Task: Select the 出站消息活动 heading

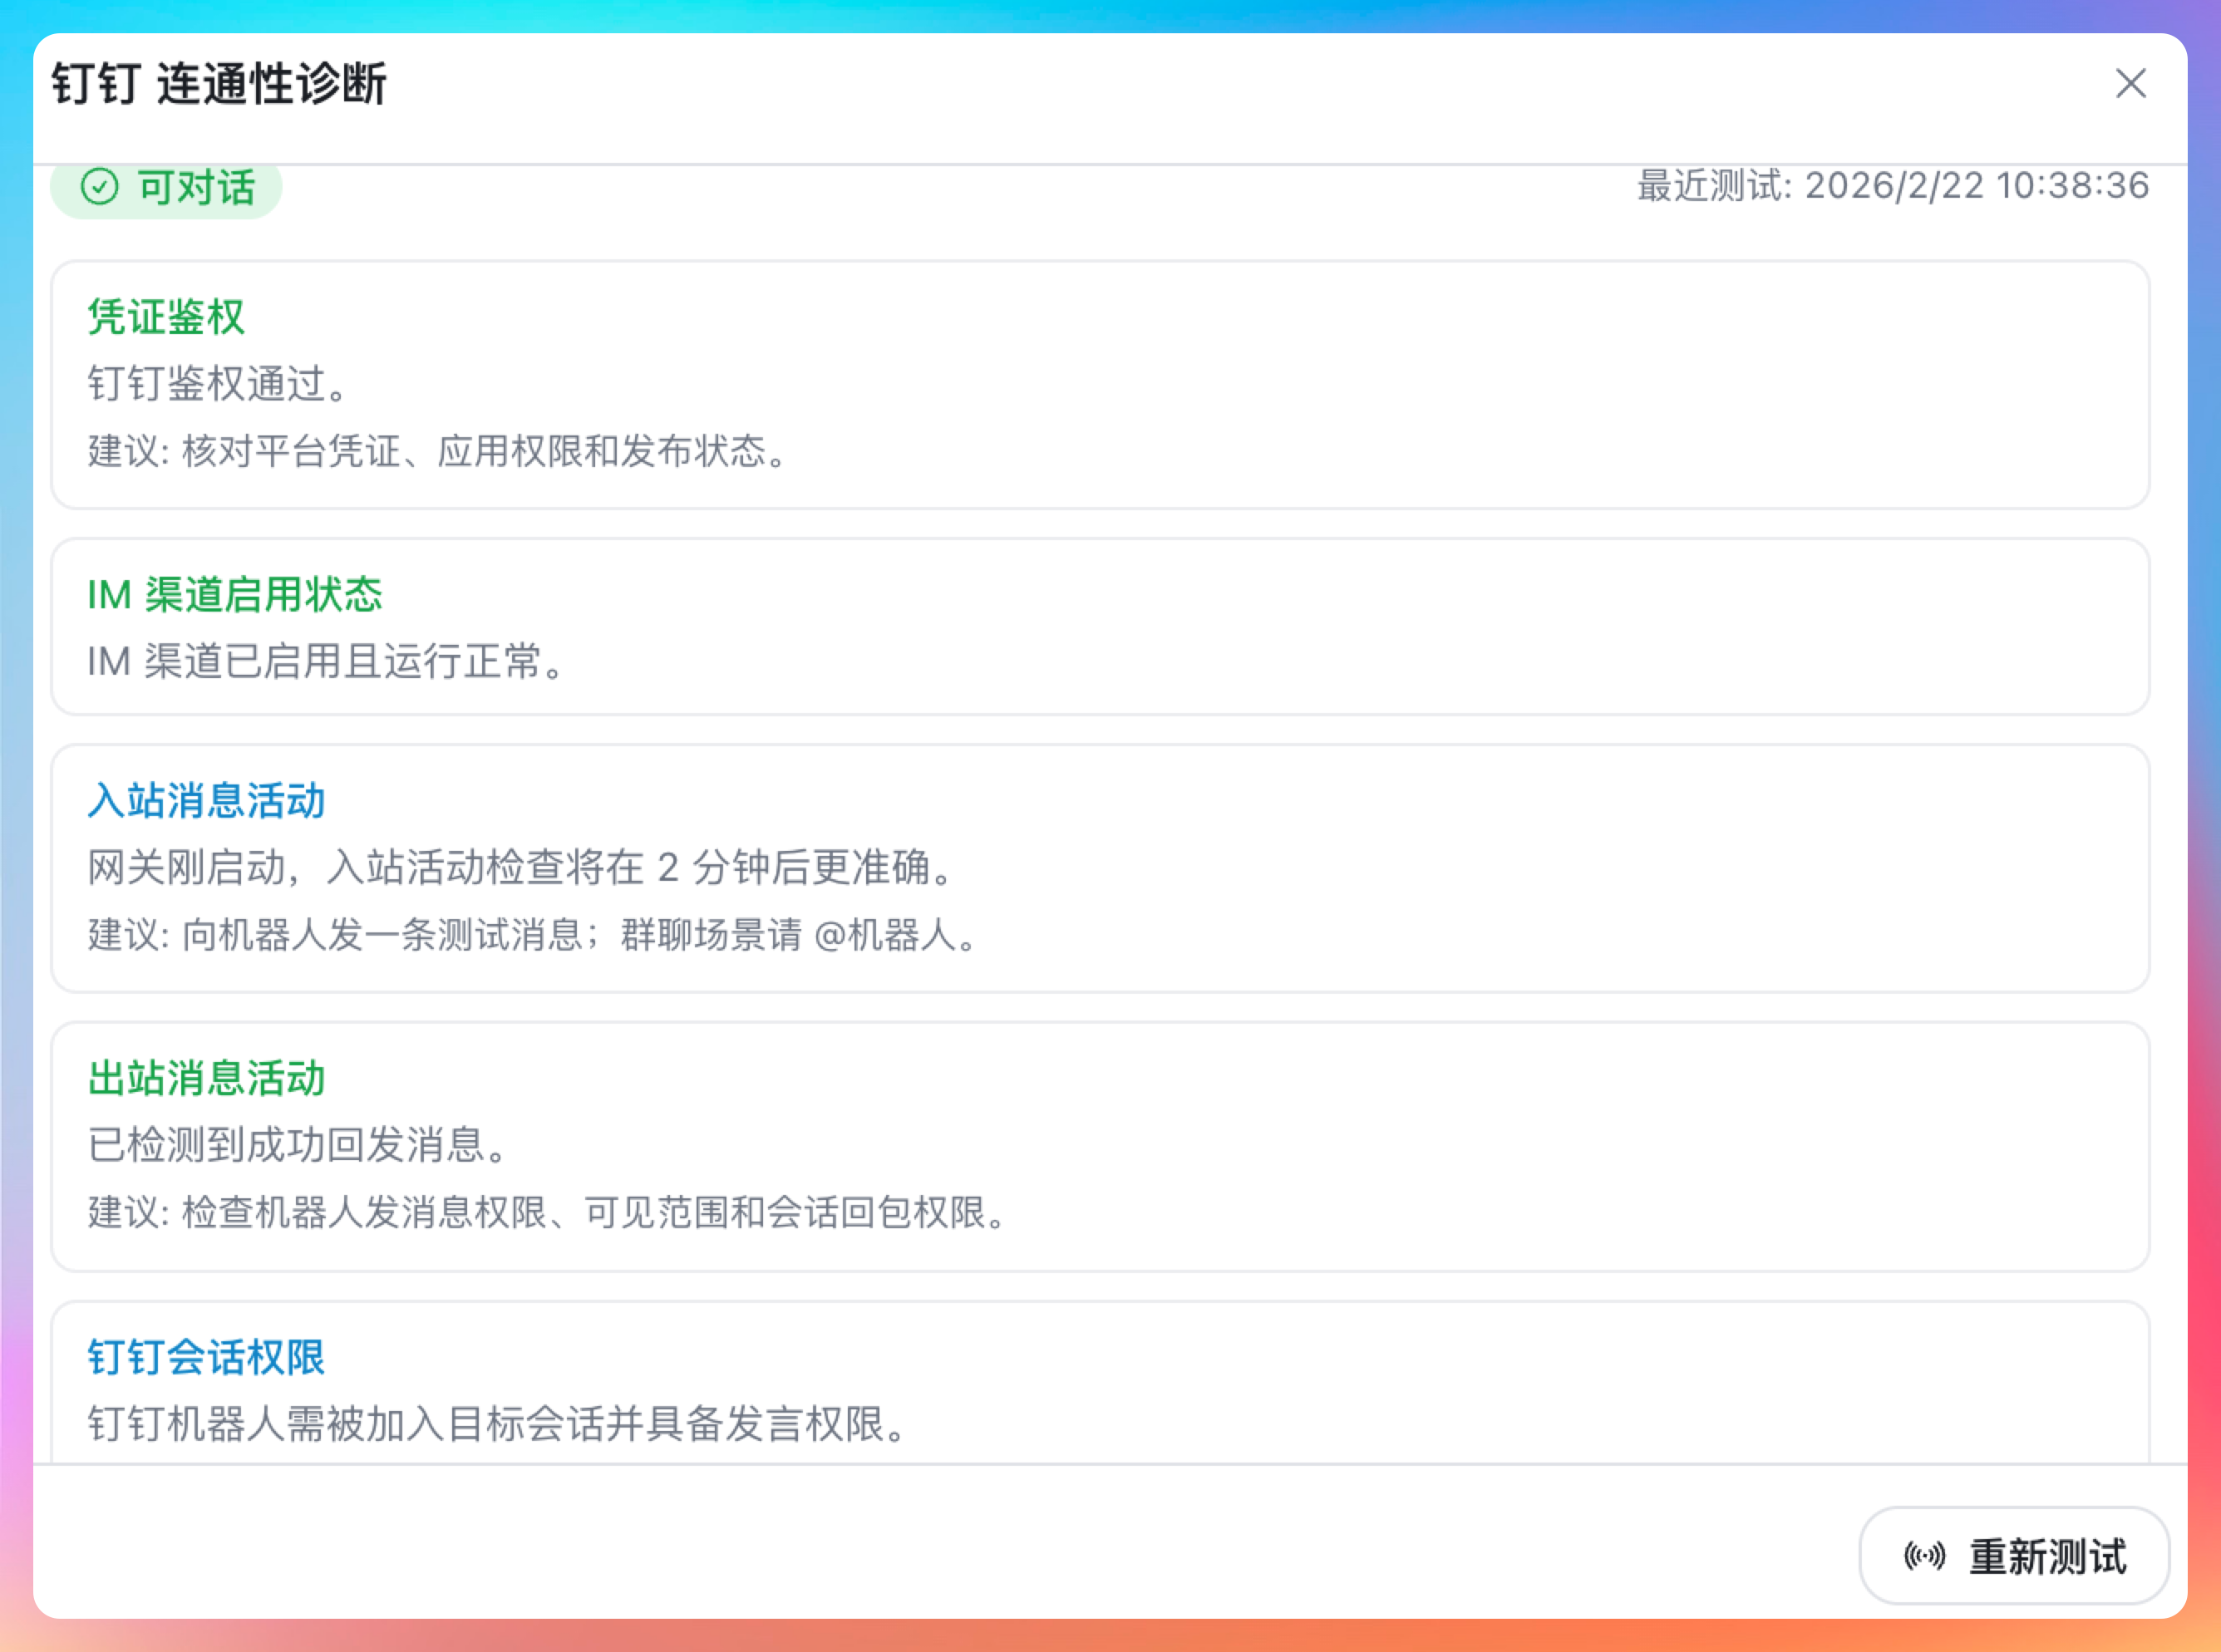Action: 206,1079
